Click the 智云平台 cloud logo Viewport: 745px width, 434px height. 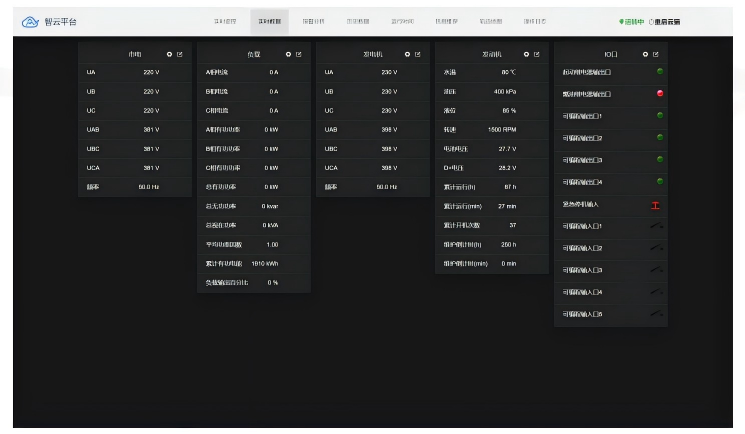pyautogui.click(x=30, y=21)
